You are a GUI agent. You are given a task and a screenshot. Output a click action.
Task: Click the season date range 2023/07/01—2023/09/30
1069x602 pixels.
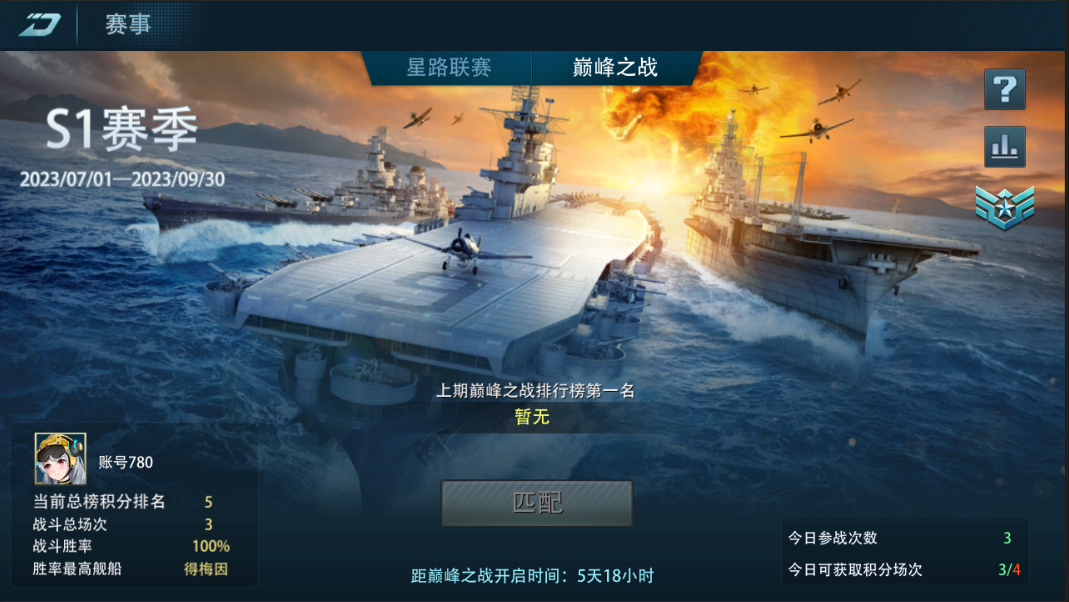pos(122,179)
